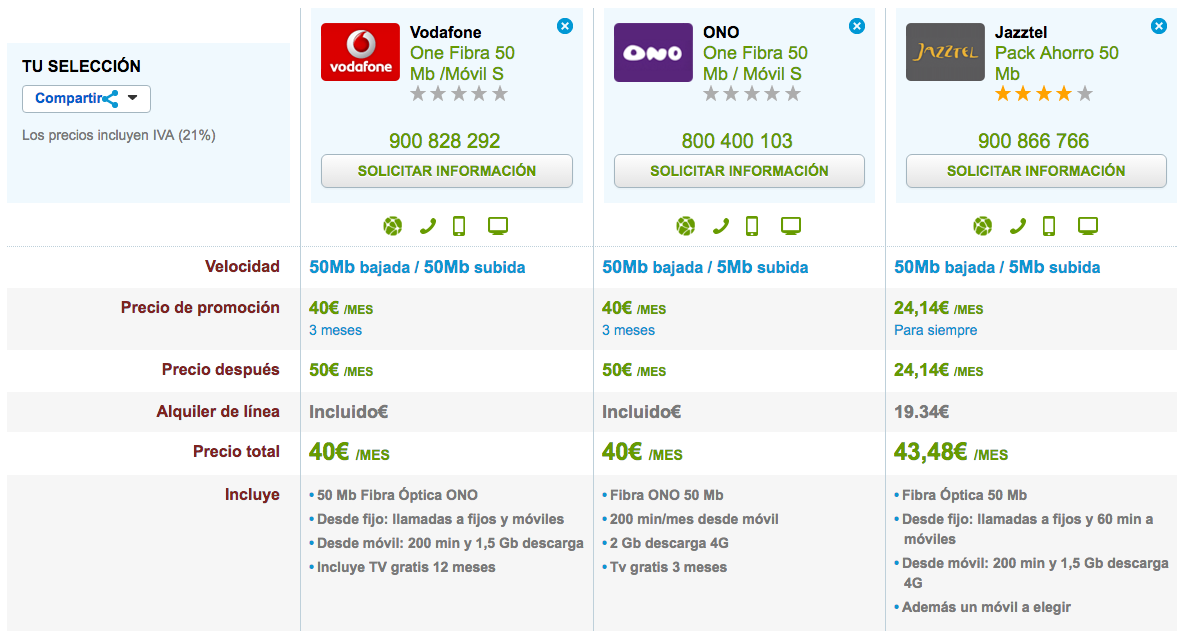This screenshot has width=1182, height=631.
Task: Click Vodafone's internet globe icon
Action: [393, 226]
